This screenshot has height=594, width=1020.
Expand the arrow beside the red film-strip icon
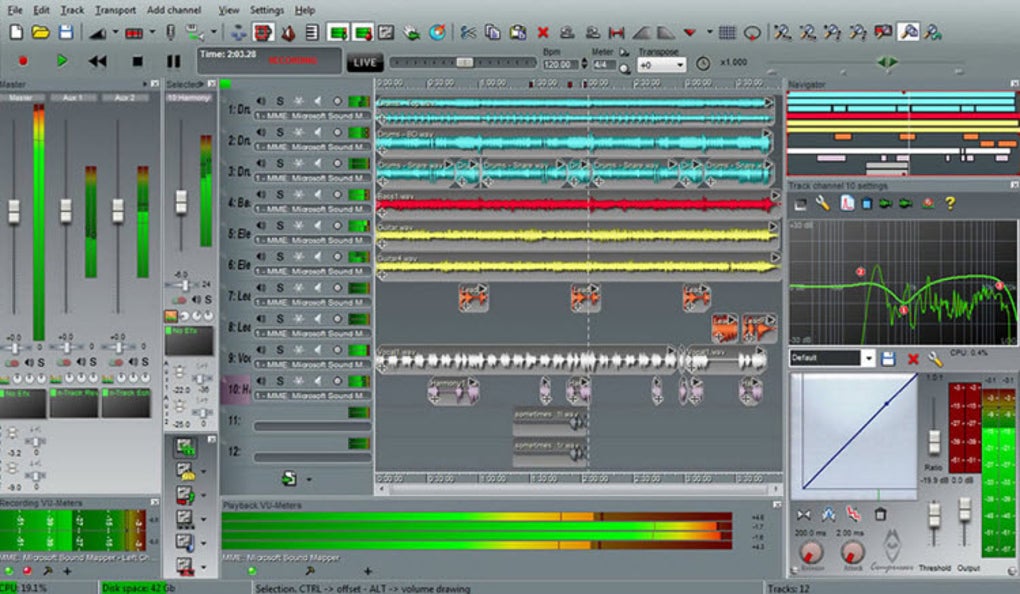point(152,32)
